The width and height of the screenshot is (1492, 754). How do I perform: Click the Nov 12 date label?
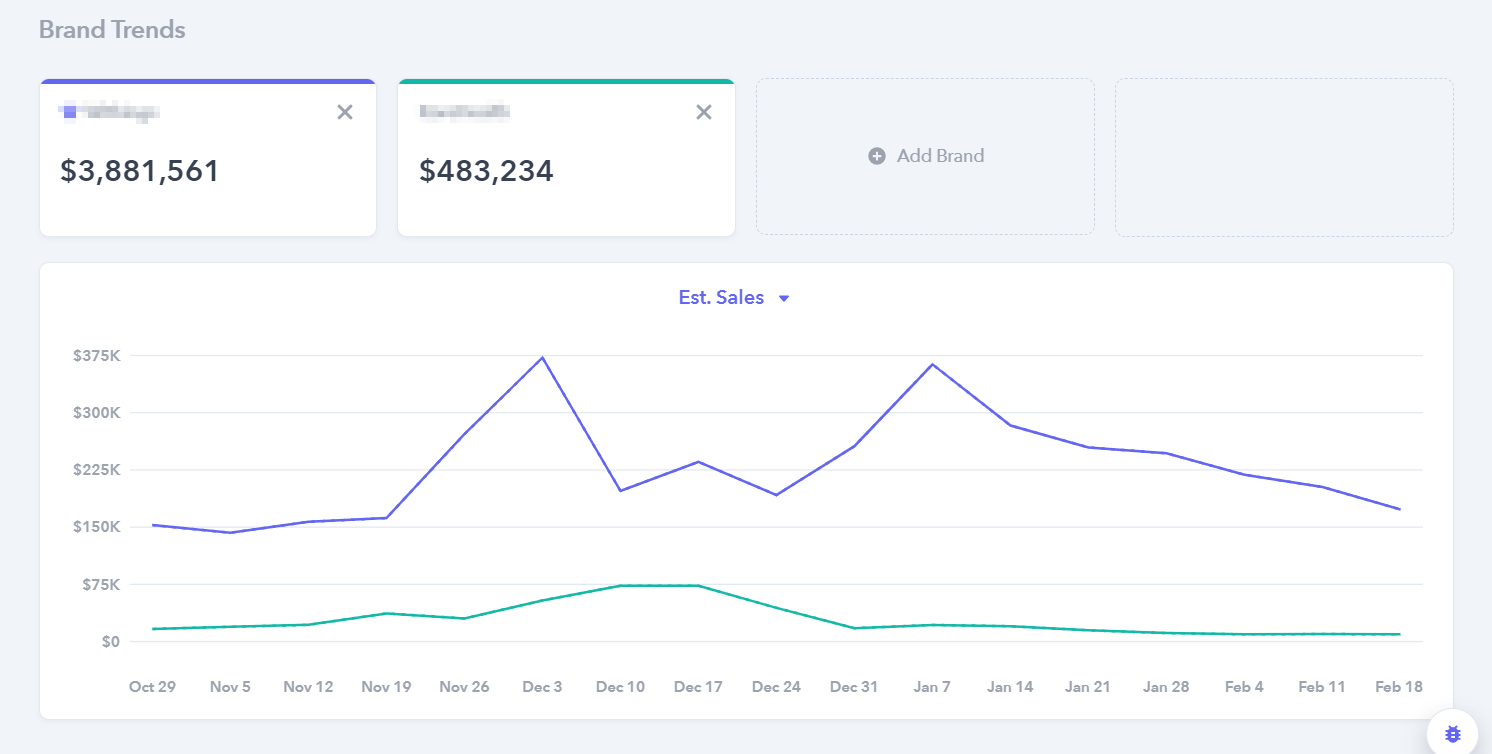[308, 687]
